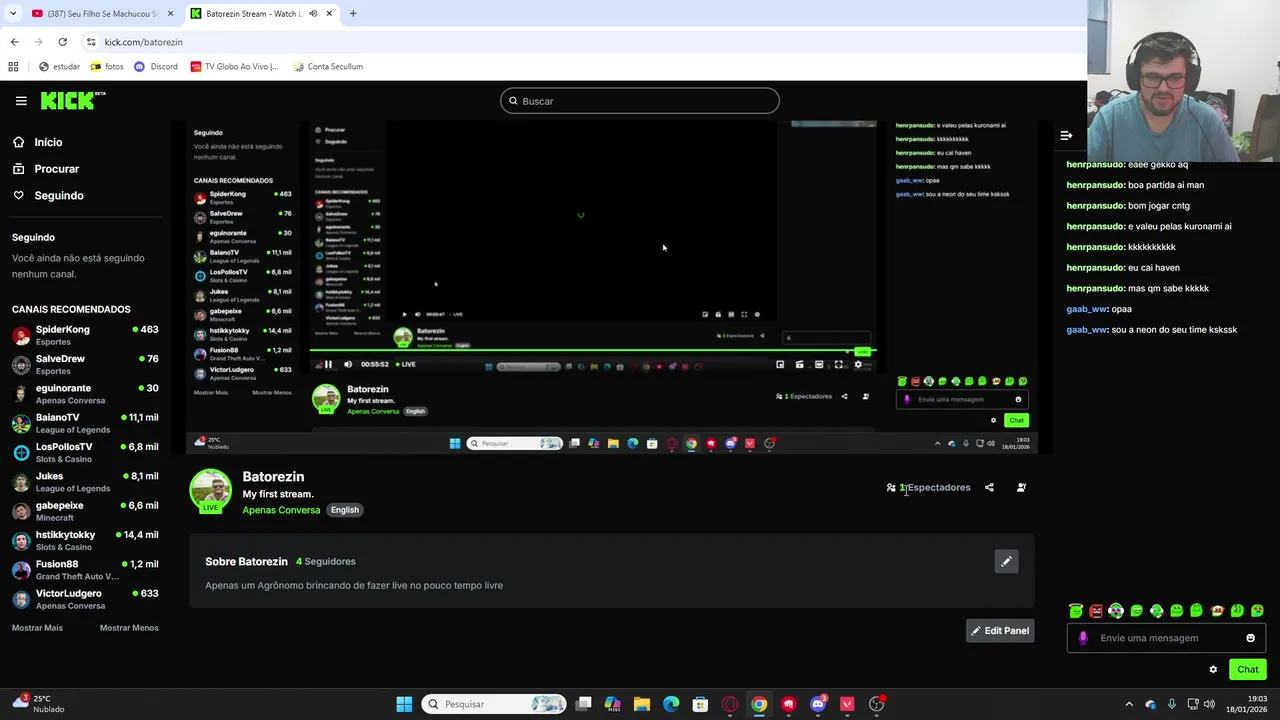
Task: Go back in browser history
Action: click(x=14, y=42)
